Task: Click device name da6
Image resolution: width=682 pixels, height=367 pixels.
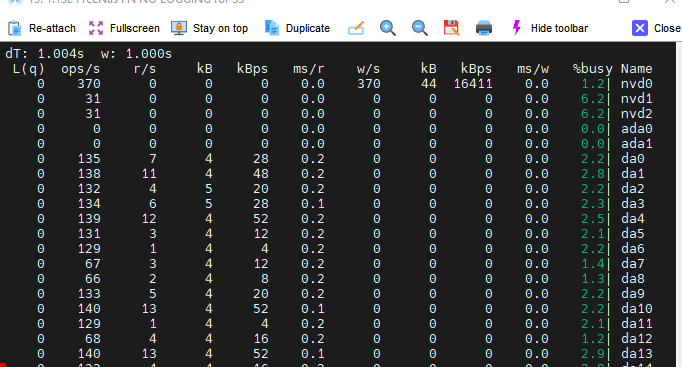Action: pyautogui.click(x=632, y=249)
